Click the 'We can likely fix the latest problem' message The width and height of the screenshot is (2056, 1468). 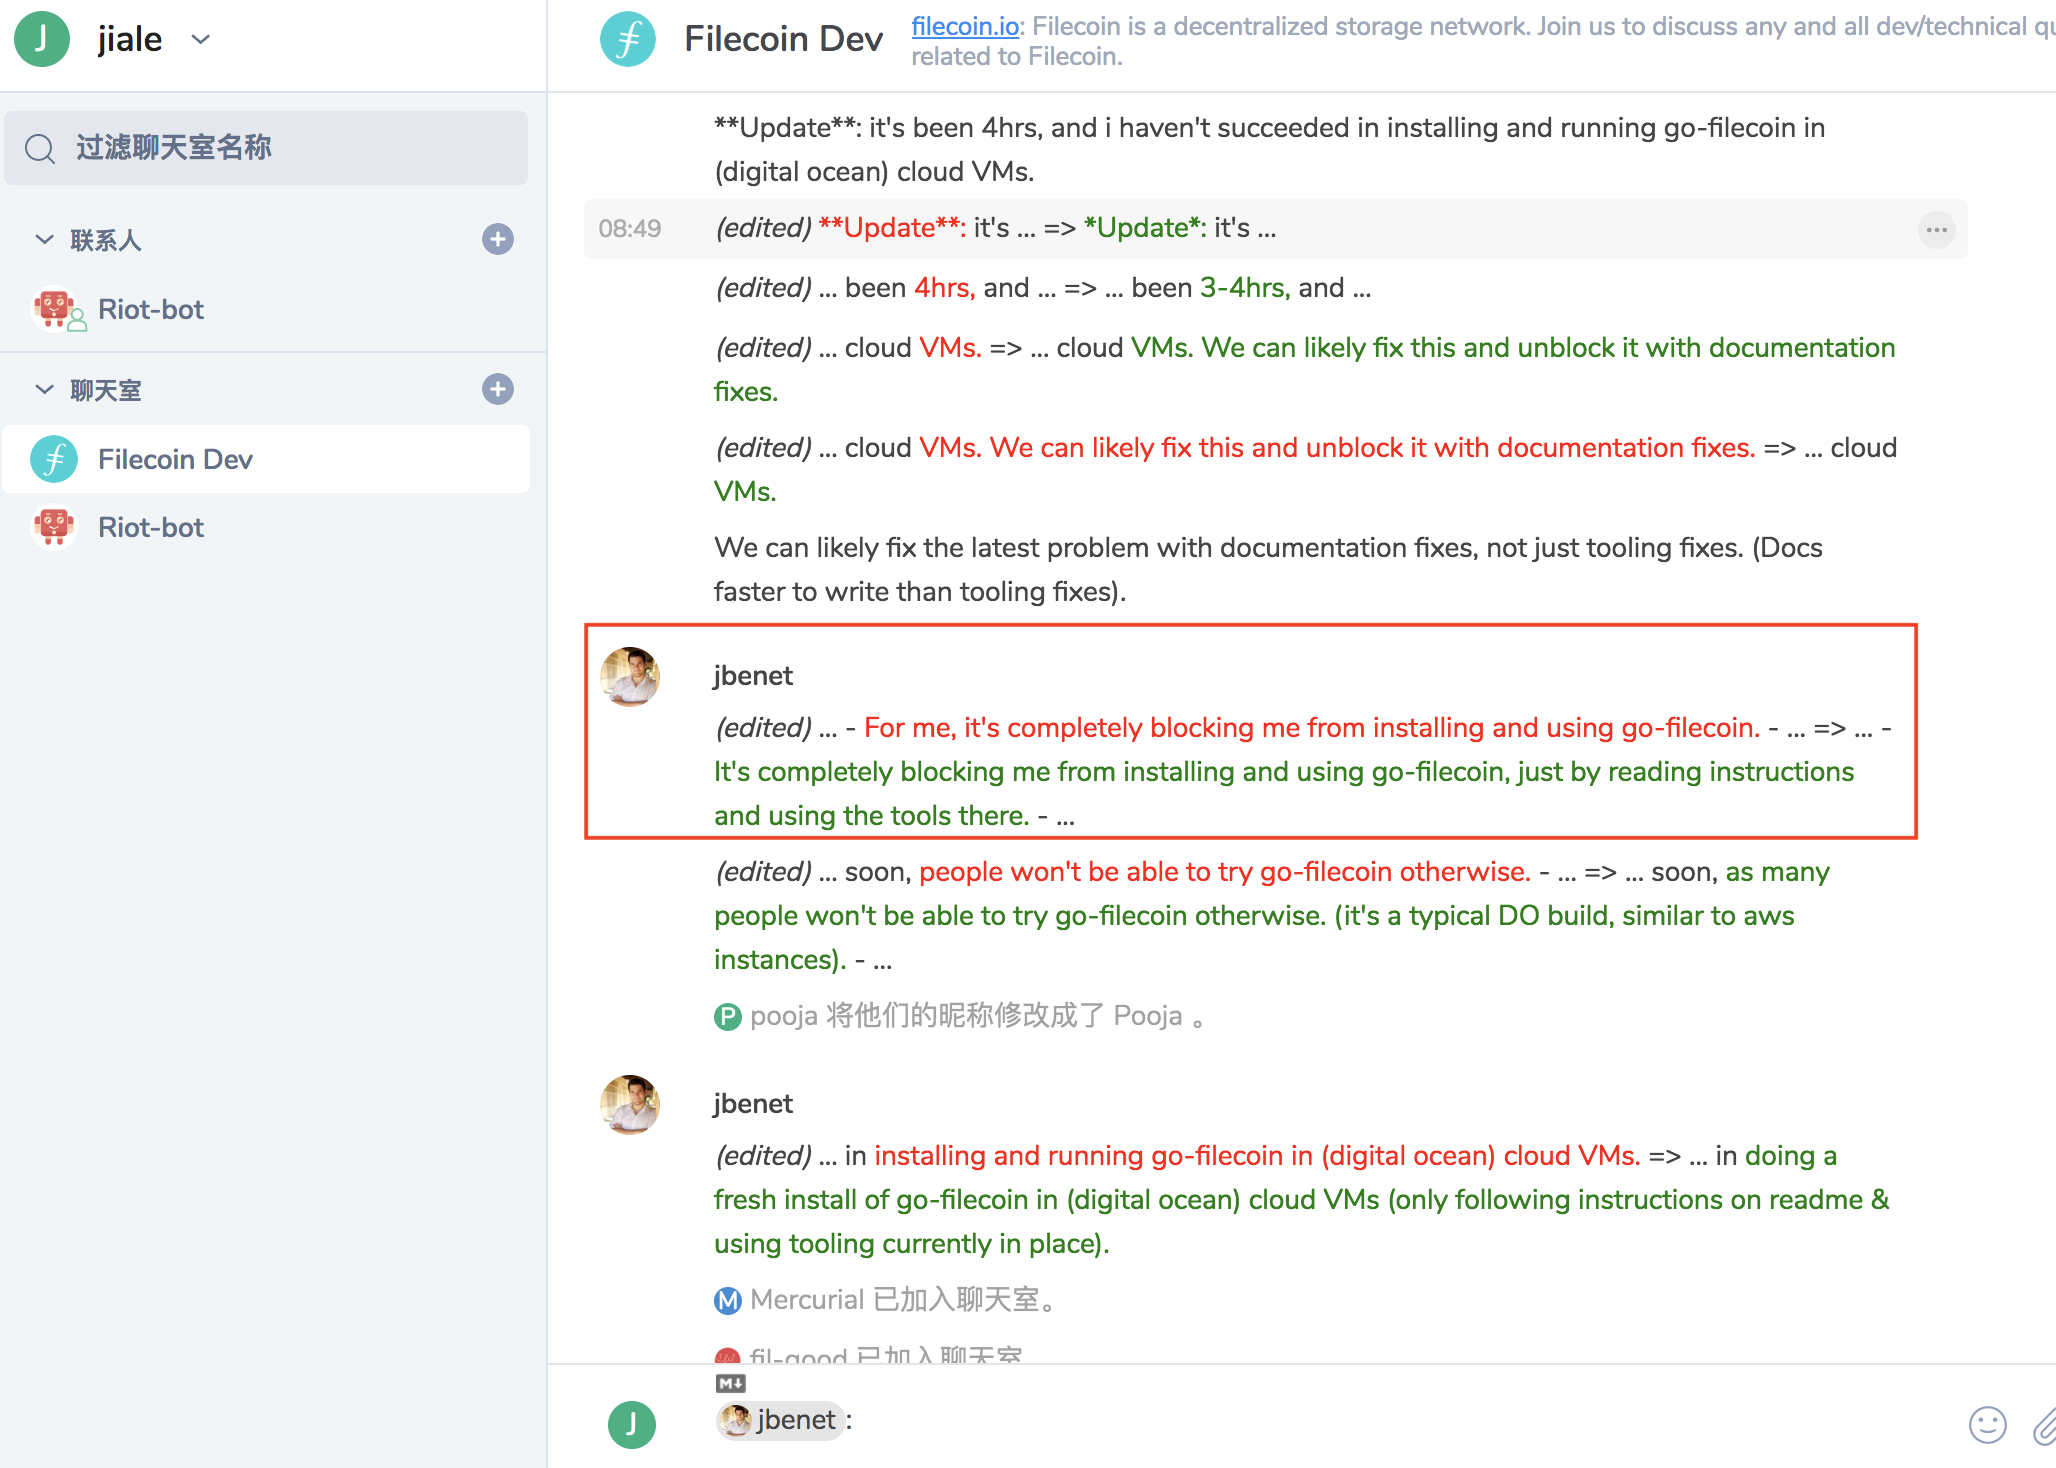click(x=1268, y=570)
